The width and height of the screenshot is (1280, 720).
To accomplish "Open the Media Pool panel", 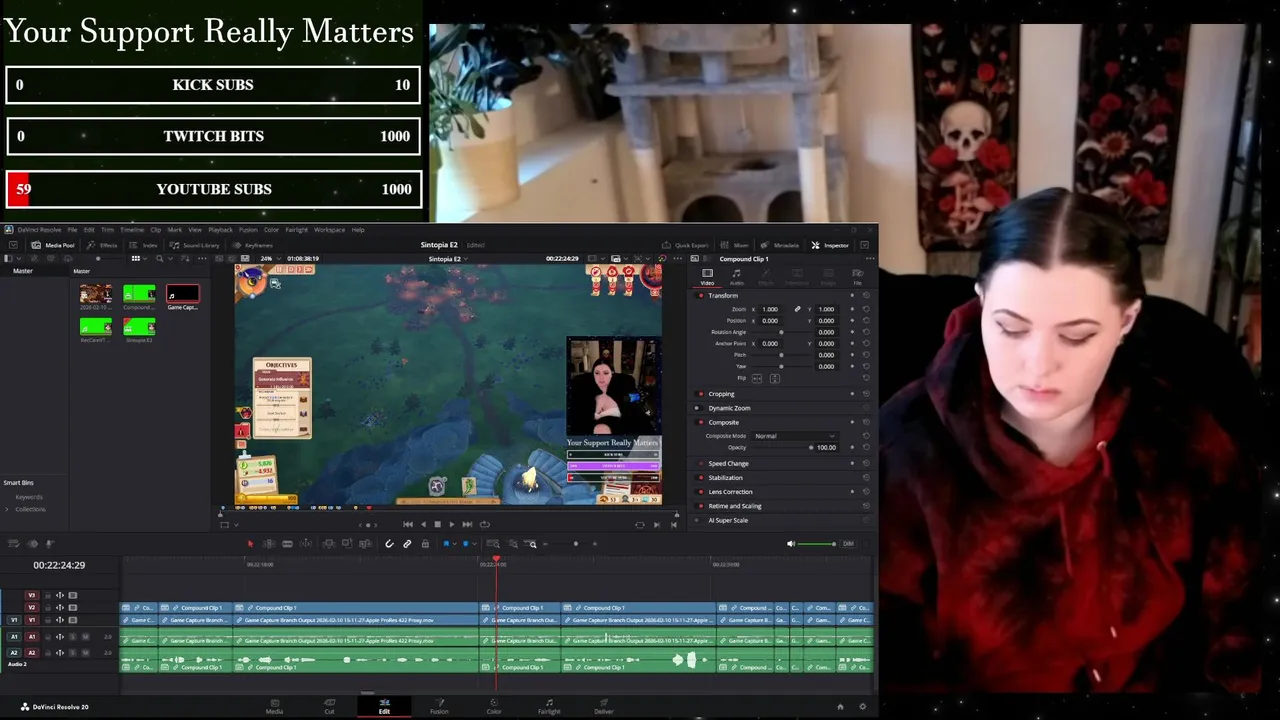I will tap(53, 245).
